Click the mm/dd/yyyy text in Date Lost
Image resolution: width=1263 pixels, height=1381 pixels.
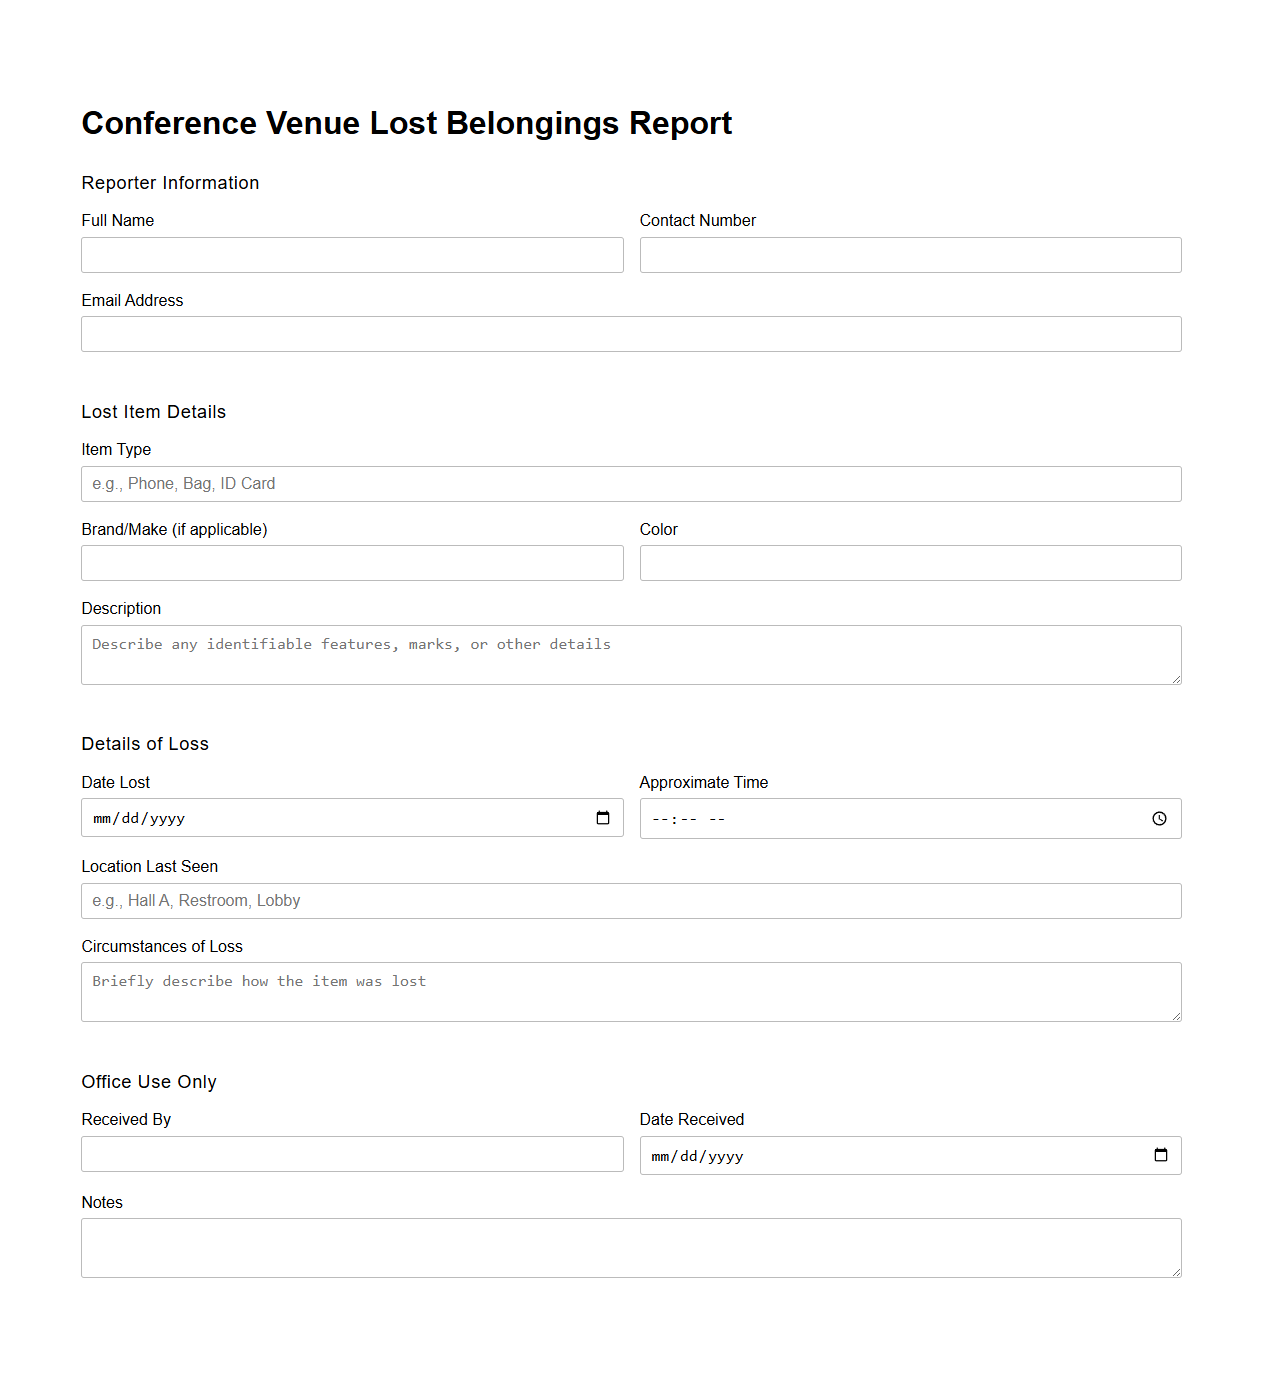click(x=138, y=817)
